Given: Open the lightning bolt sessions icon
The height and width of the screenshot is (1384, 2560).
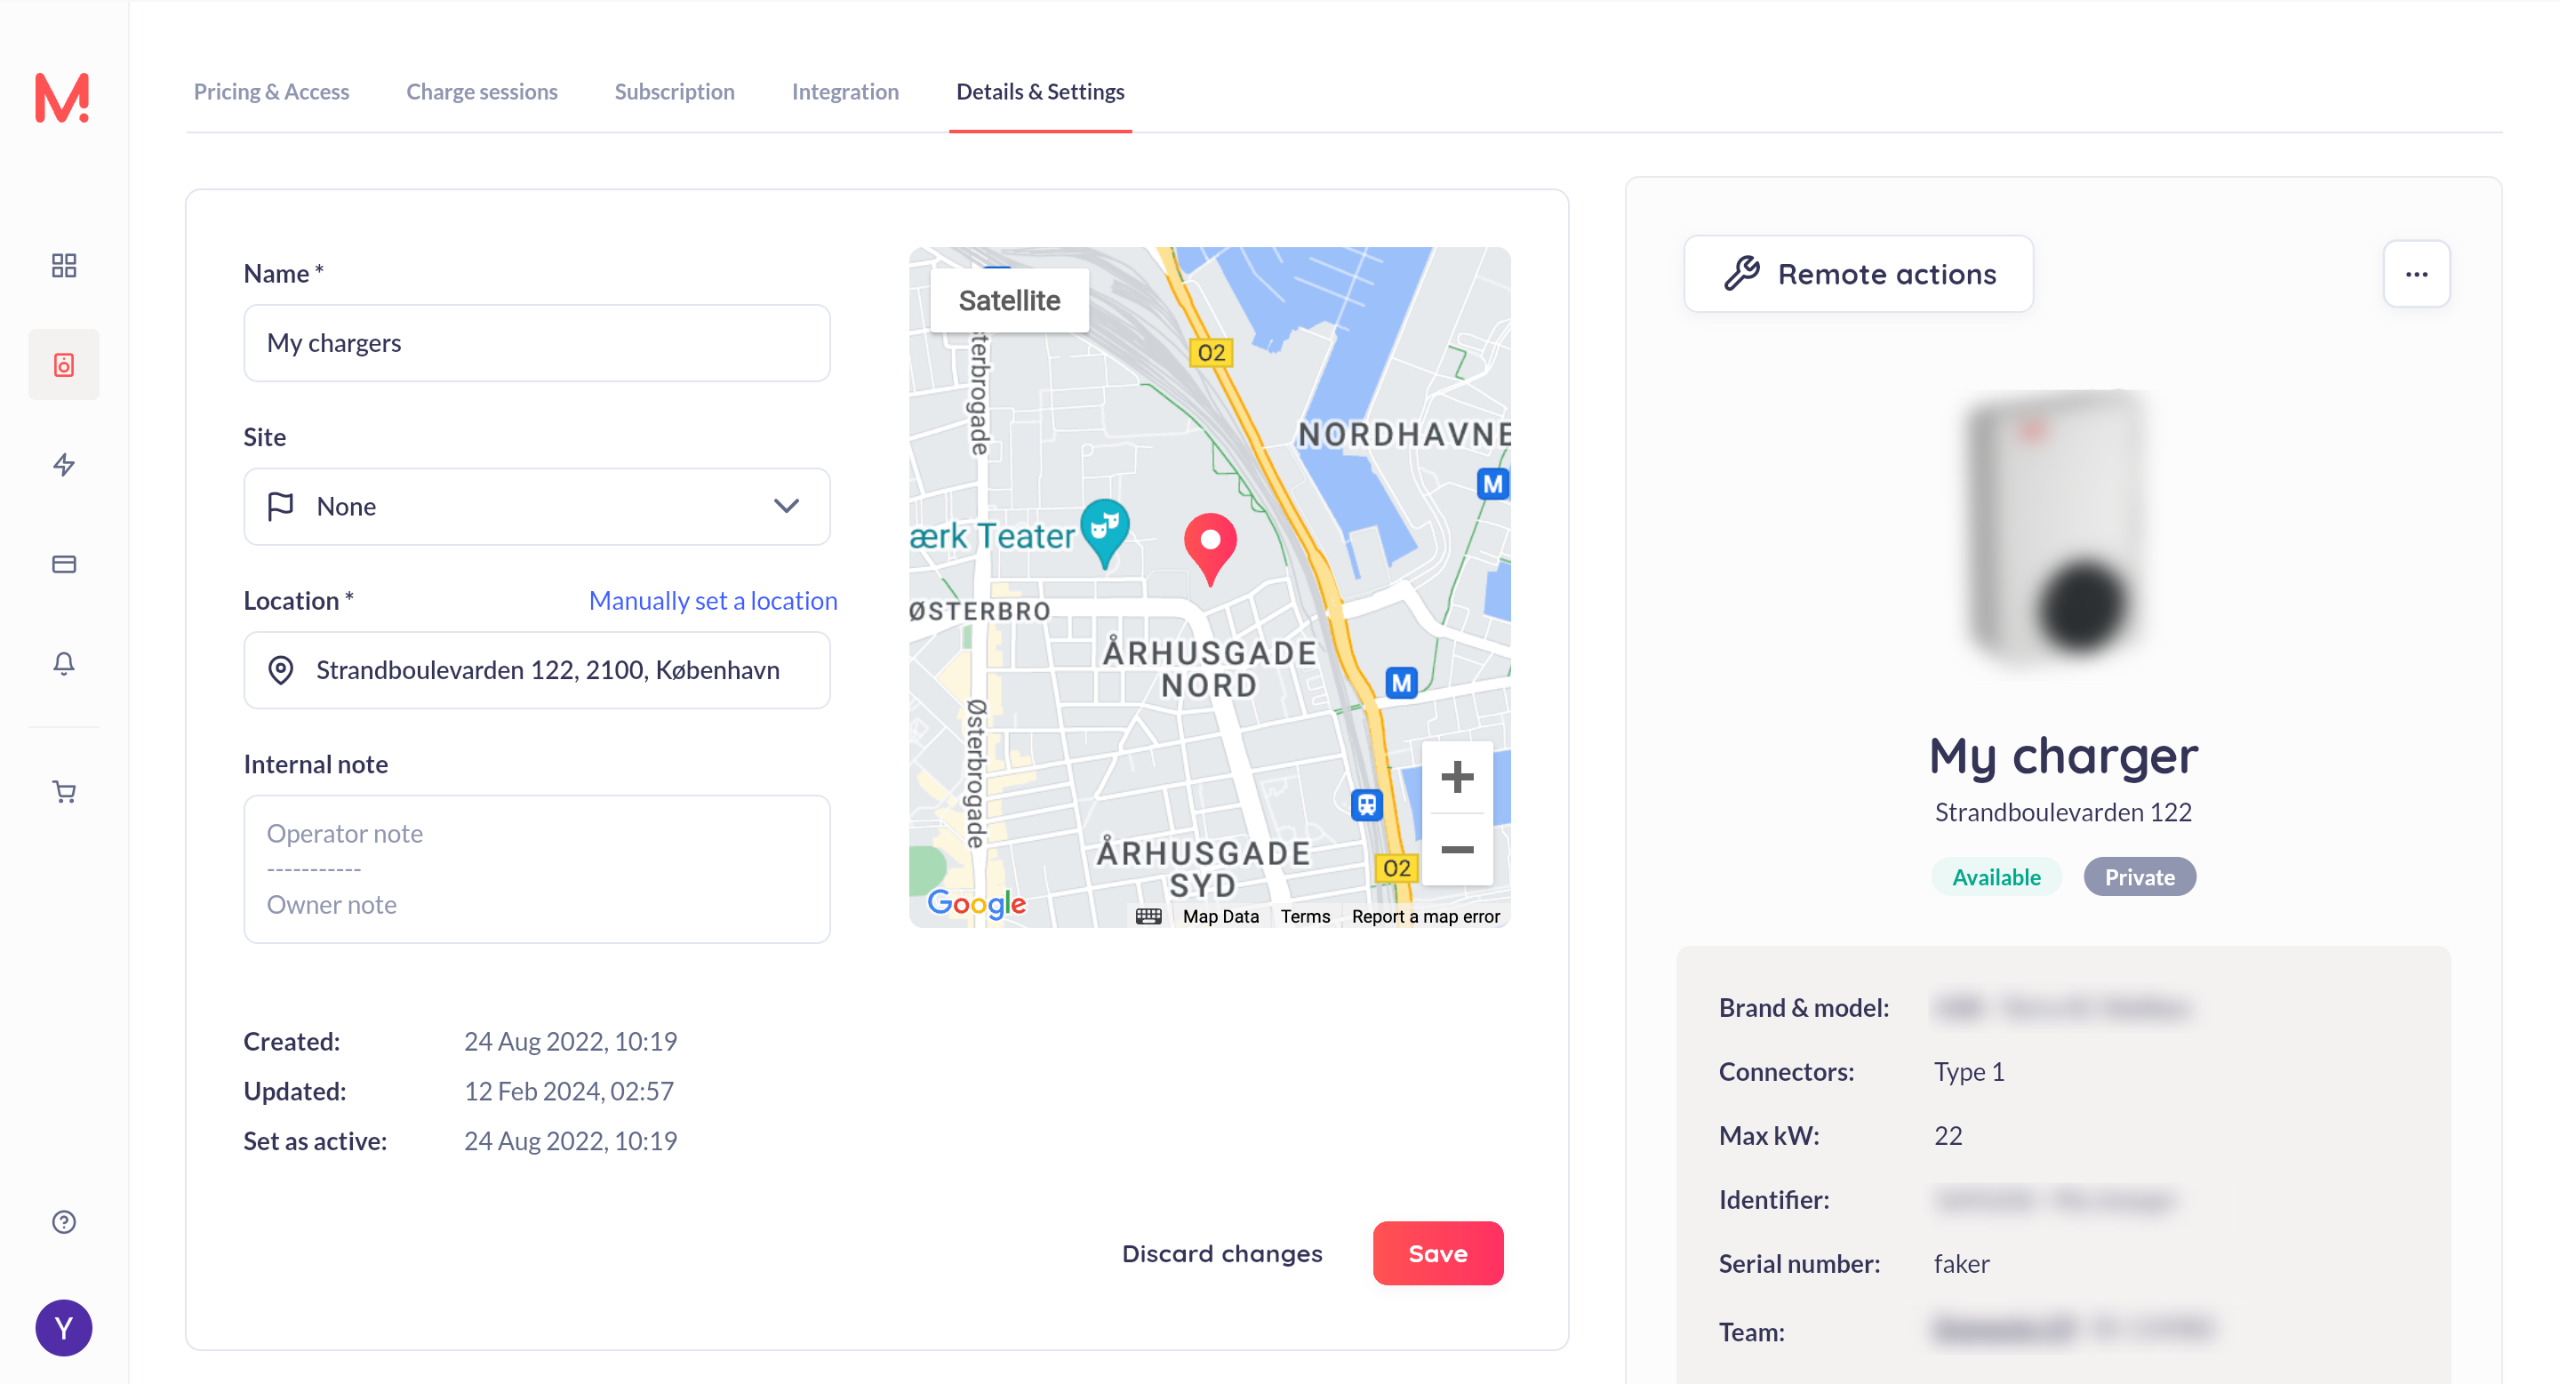Looking at the screenshot, I should pos(64,465).
